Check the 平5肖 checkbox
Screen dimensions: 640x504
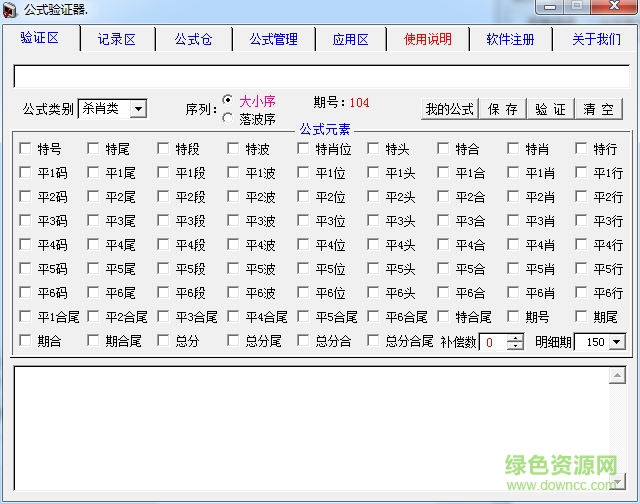pos(513,269)
